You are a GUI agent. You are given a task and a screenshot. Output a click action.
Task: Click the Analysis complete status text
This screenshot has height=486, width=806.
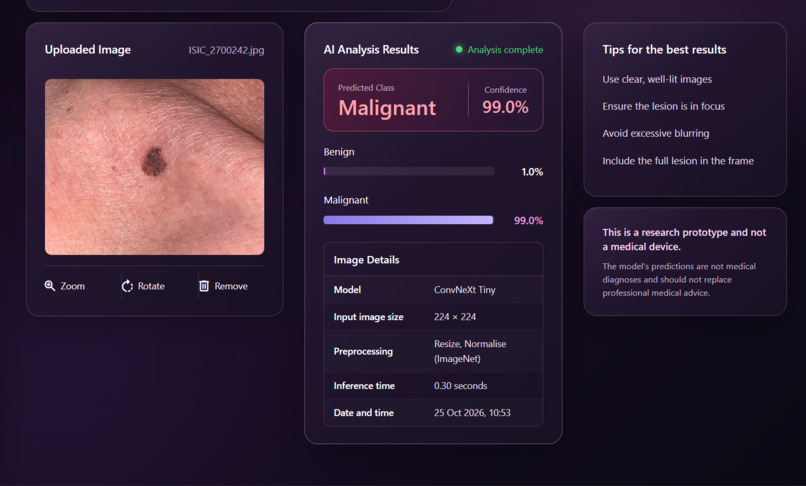505,49
